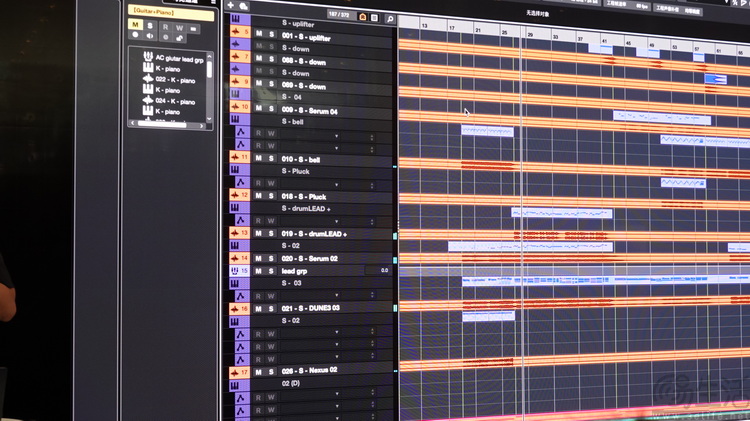Screen dimensions: 750x421
Task: Click audio track icon of 020 - S - Serum 02
Action: (235, 258)
